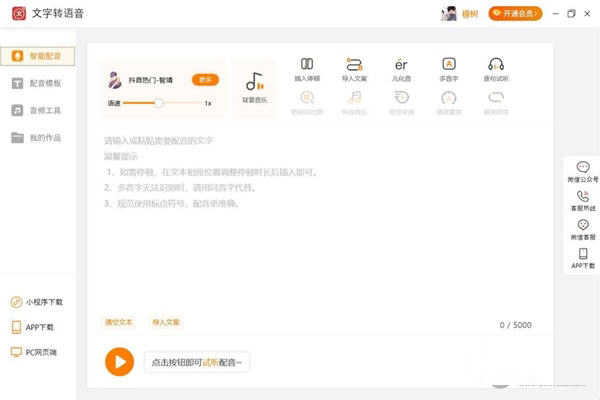Click the 多音字 letter-A icon
This screenshot has height=400, width=600.
449,64
